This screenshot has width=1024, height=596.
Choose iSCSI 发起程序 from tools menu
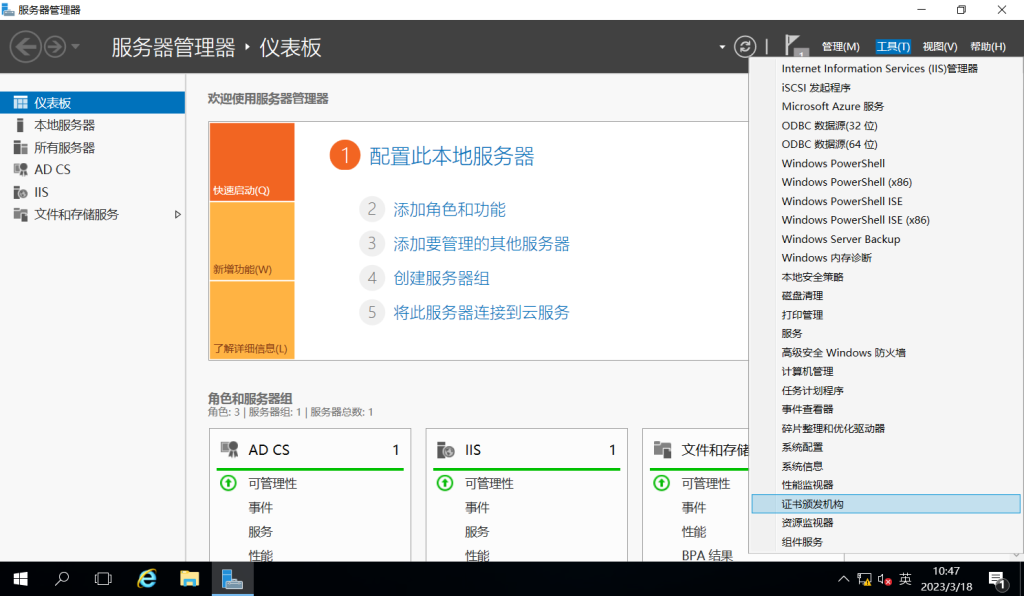click(886, 87)
